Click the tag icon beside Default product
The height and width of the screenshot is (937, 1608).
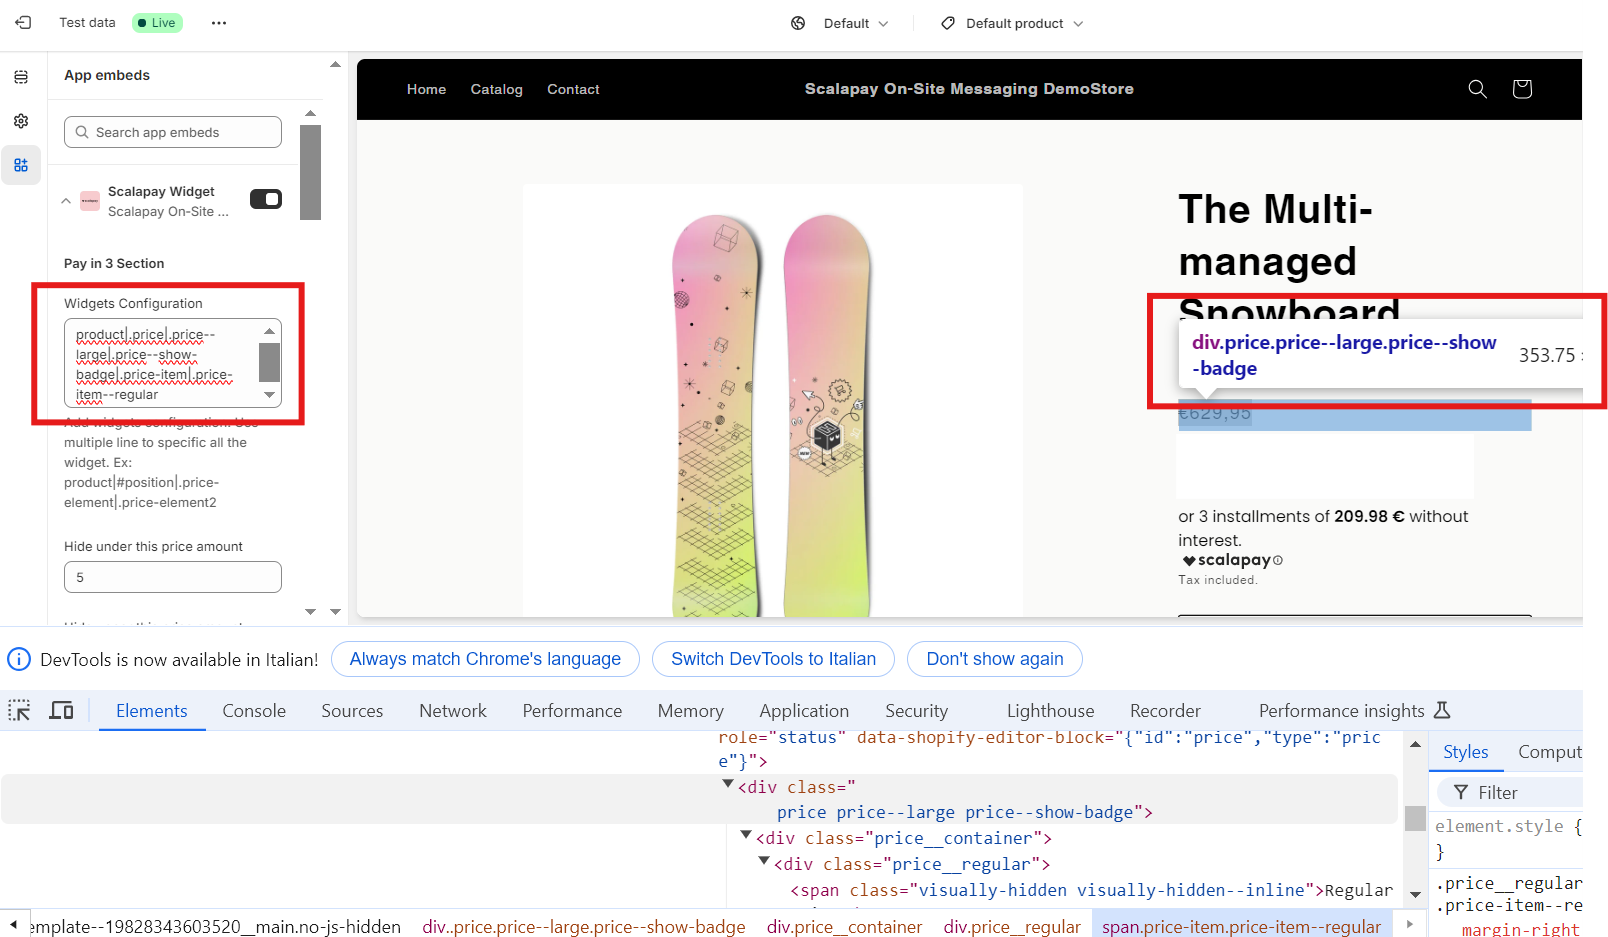[948, 23]
